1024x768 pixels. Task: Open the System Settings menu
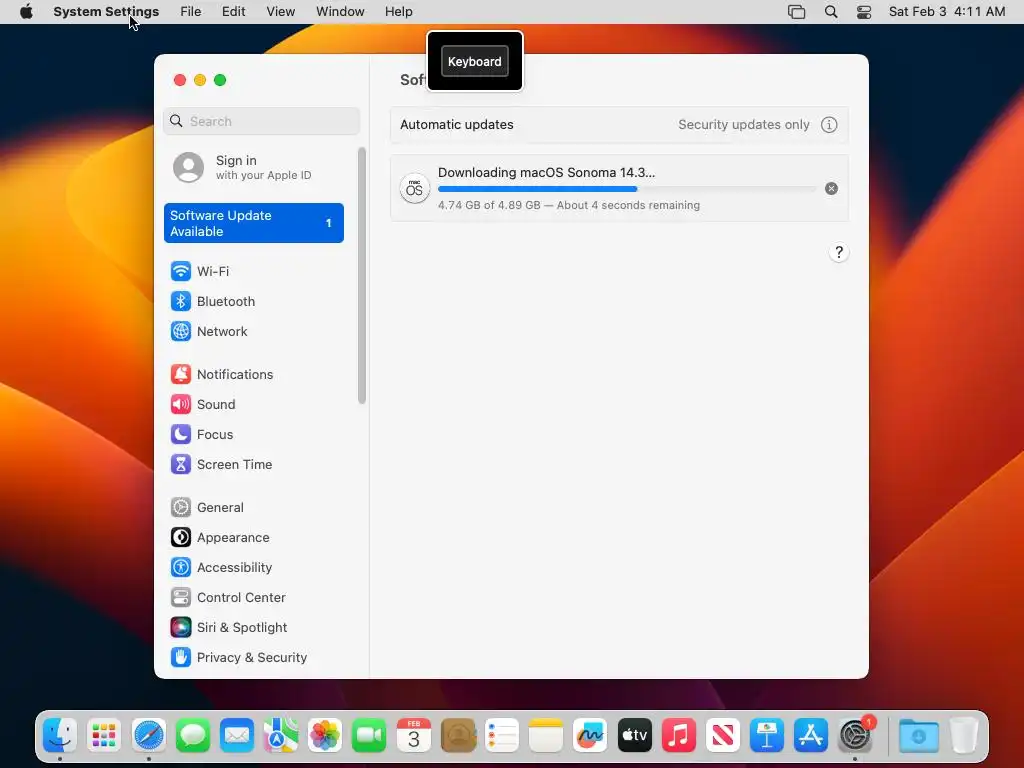(x=106, y=12)
